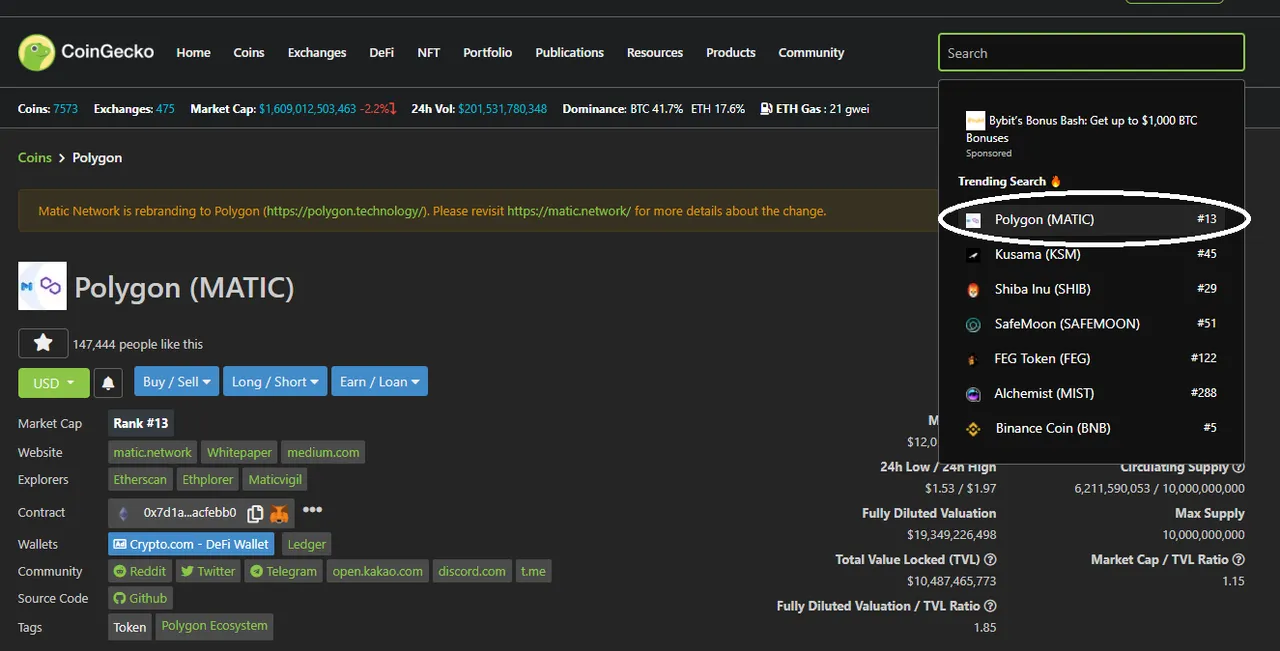Viewport: 1280px width, 651px height.
Task: Select Polygon (MATIC) trending search result
Action: [x=1091, y=219]
